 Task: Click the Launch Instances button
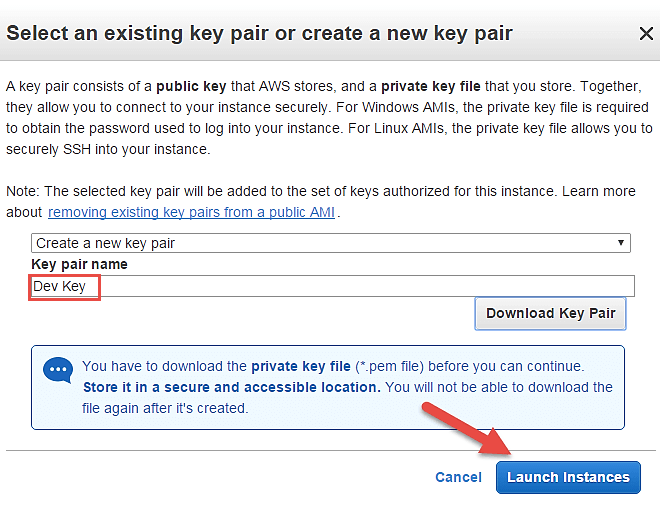tap(567, 477)
